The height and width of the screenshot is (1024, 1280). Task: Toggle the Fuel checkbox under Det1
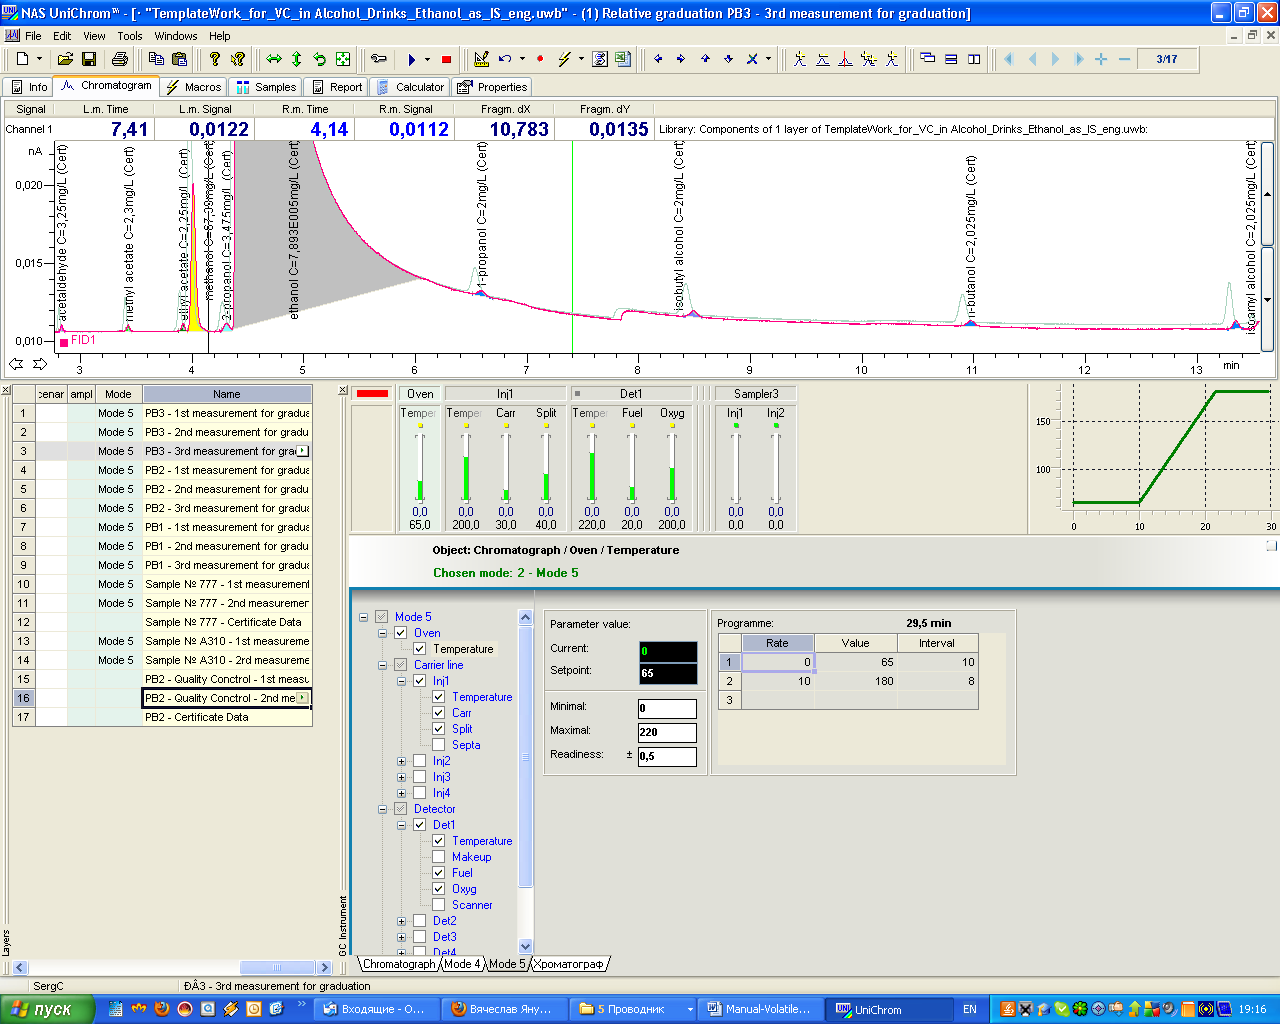(x=439, y=873)
